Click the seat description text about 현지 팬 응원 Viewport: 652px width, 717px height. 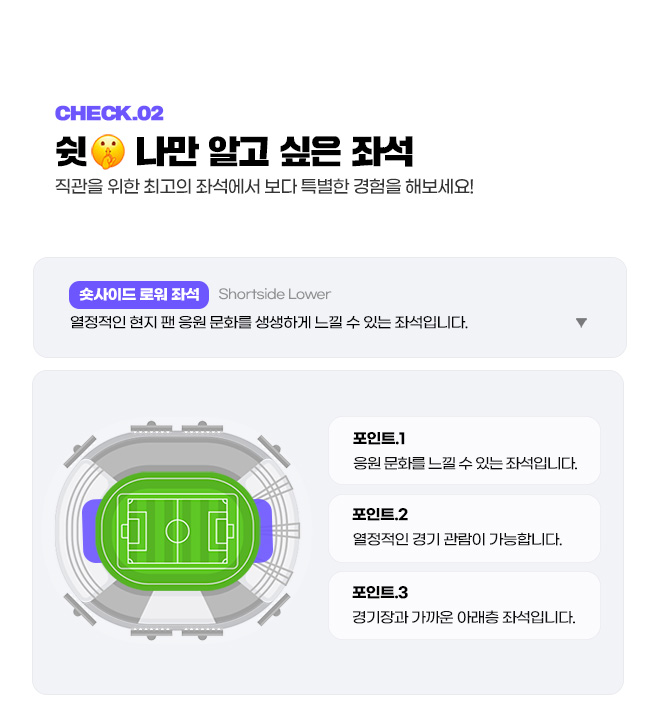click(x=269, y=322)
